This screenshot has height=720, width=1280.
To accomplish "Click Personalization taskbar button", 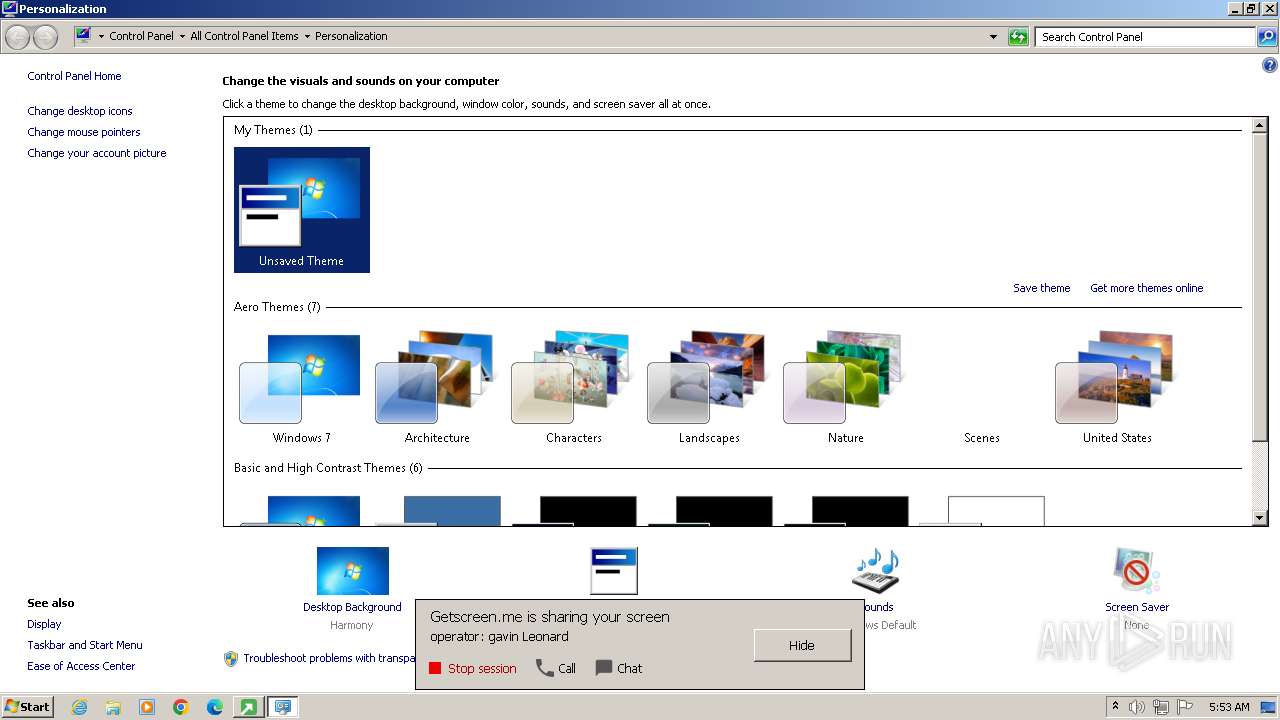I will pyautogui.click(x=283, y=707).
